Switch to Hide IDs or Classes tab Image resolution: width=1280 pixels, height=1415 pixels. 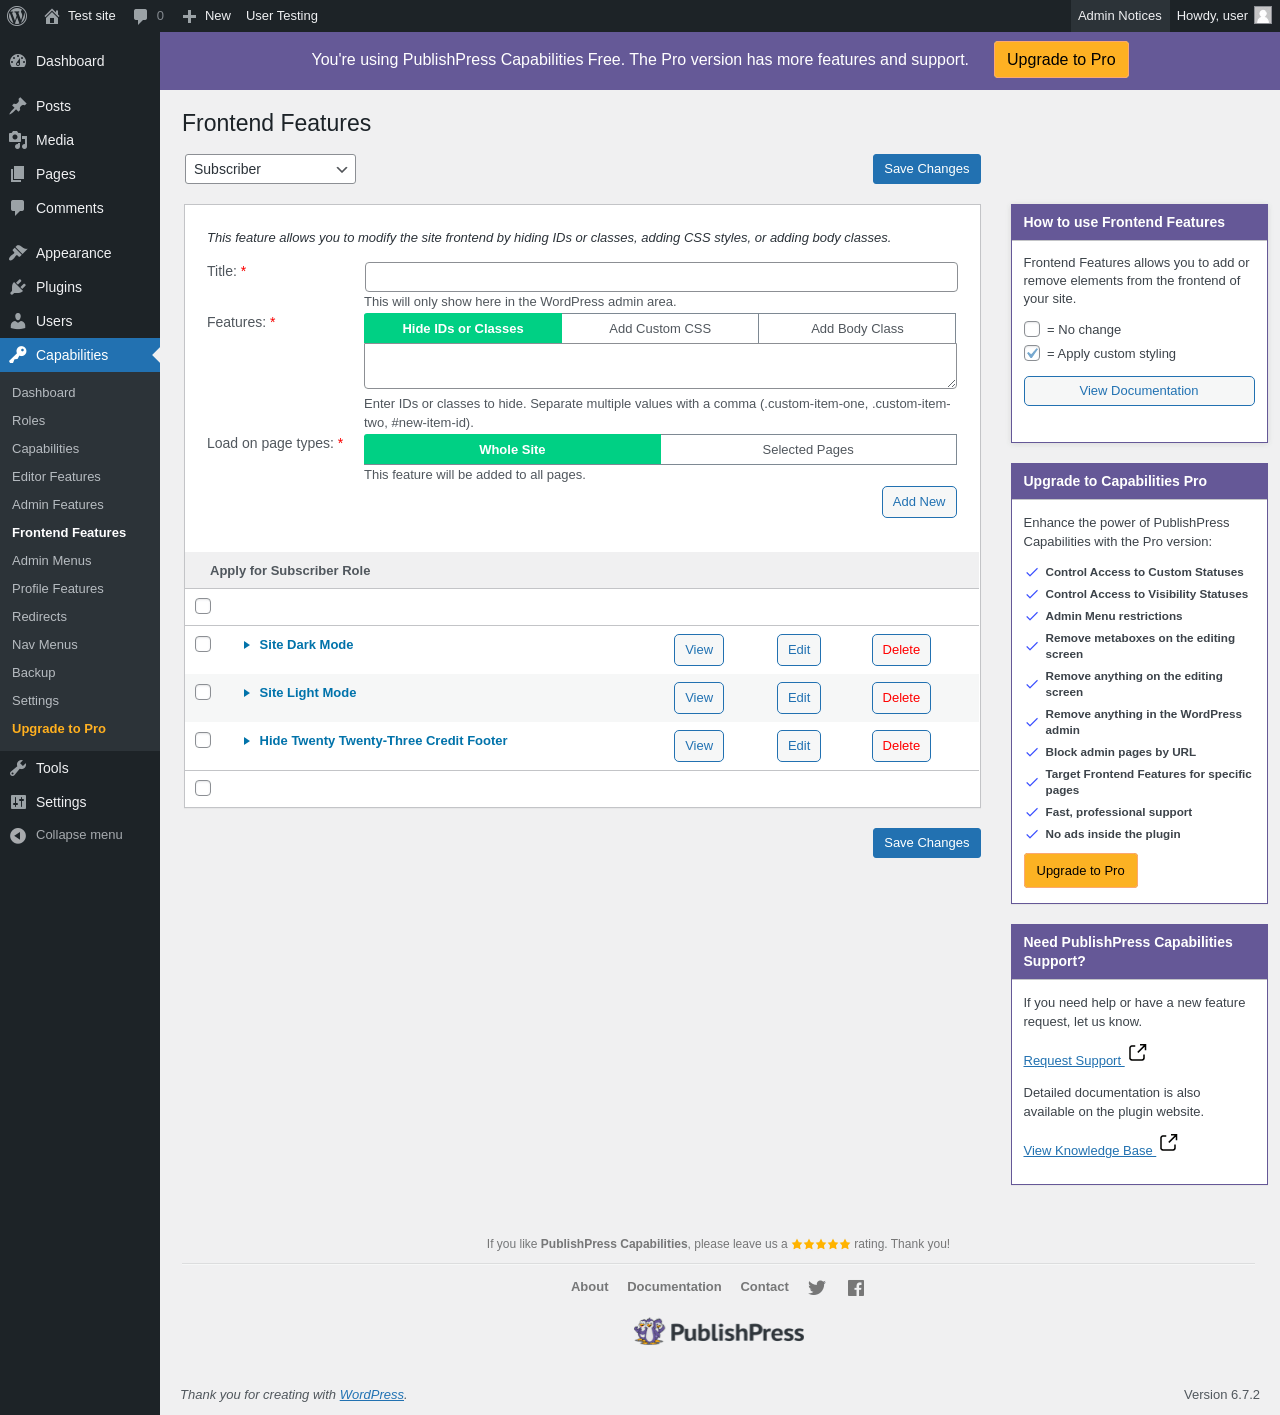[x=463, y=329]
